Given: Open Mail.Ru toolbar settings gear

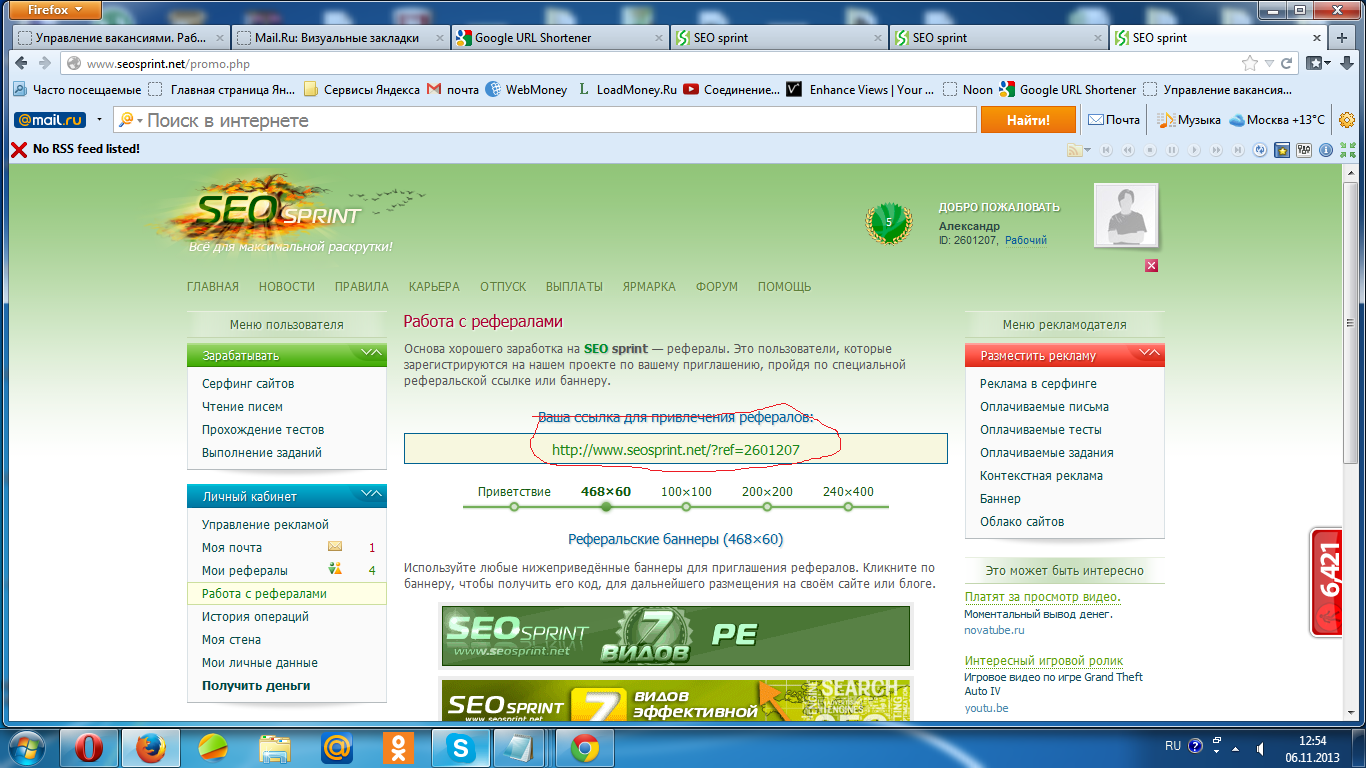Looking at the screenshot, I should (x=1346, y=120).
